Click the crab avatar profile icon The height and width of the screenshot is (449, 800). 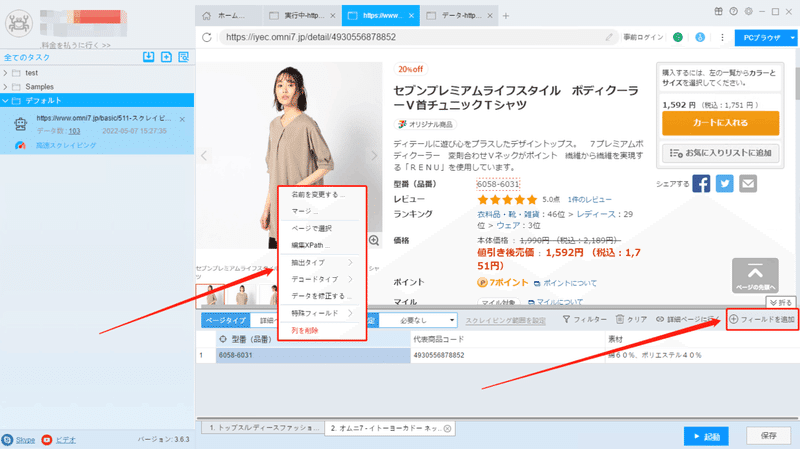(x=19, y=23)
